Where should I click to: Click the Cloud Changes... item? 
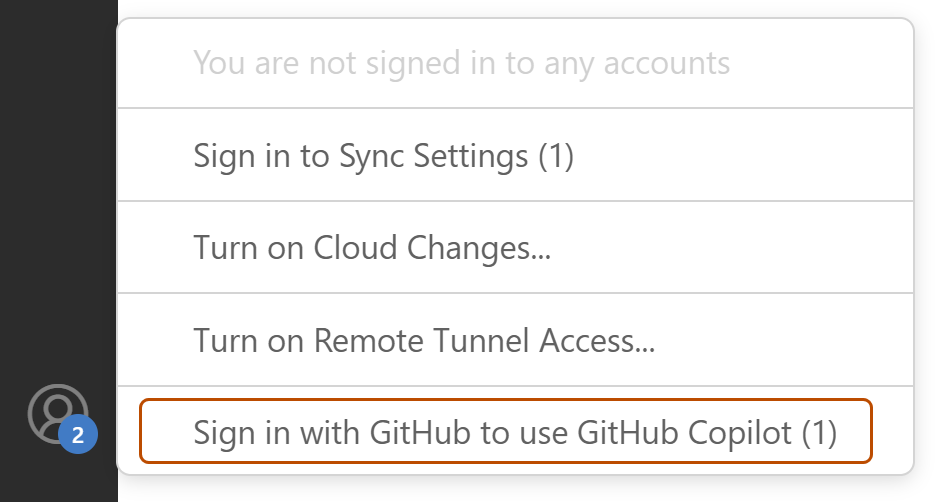(x=372, y=248)
